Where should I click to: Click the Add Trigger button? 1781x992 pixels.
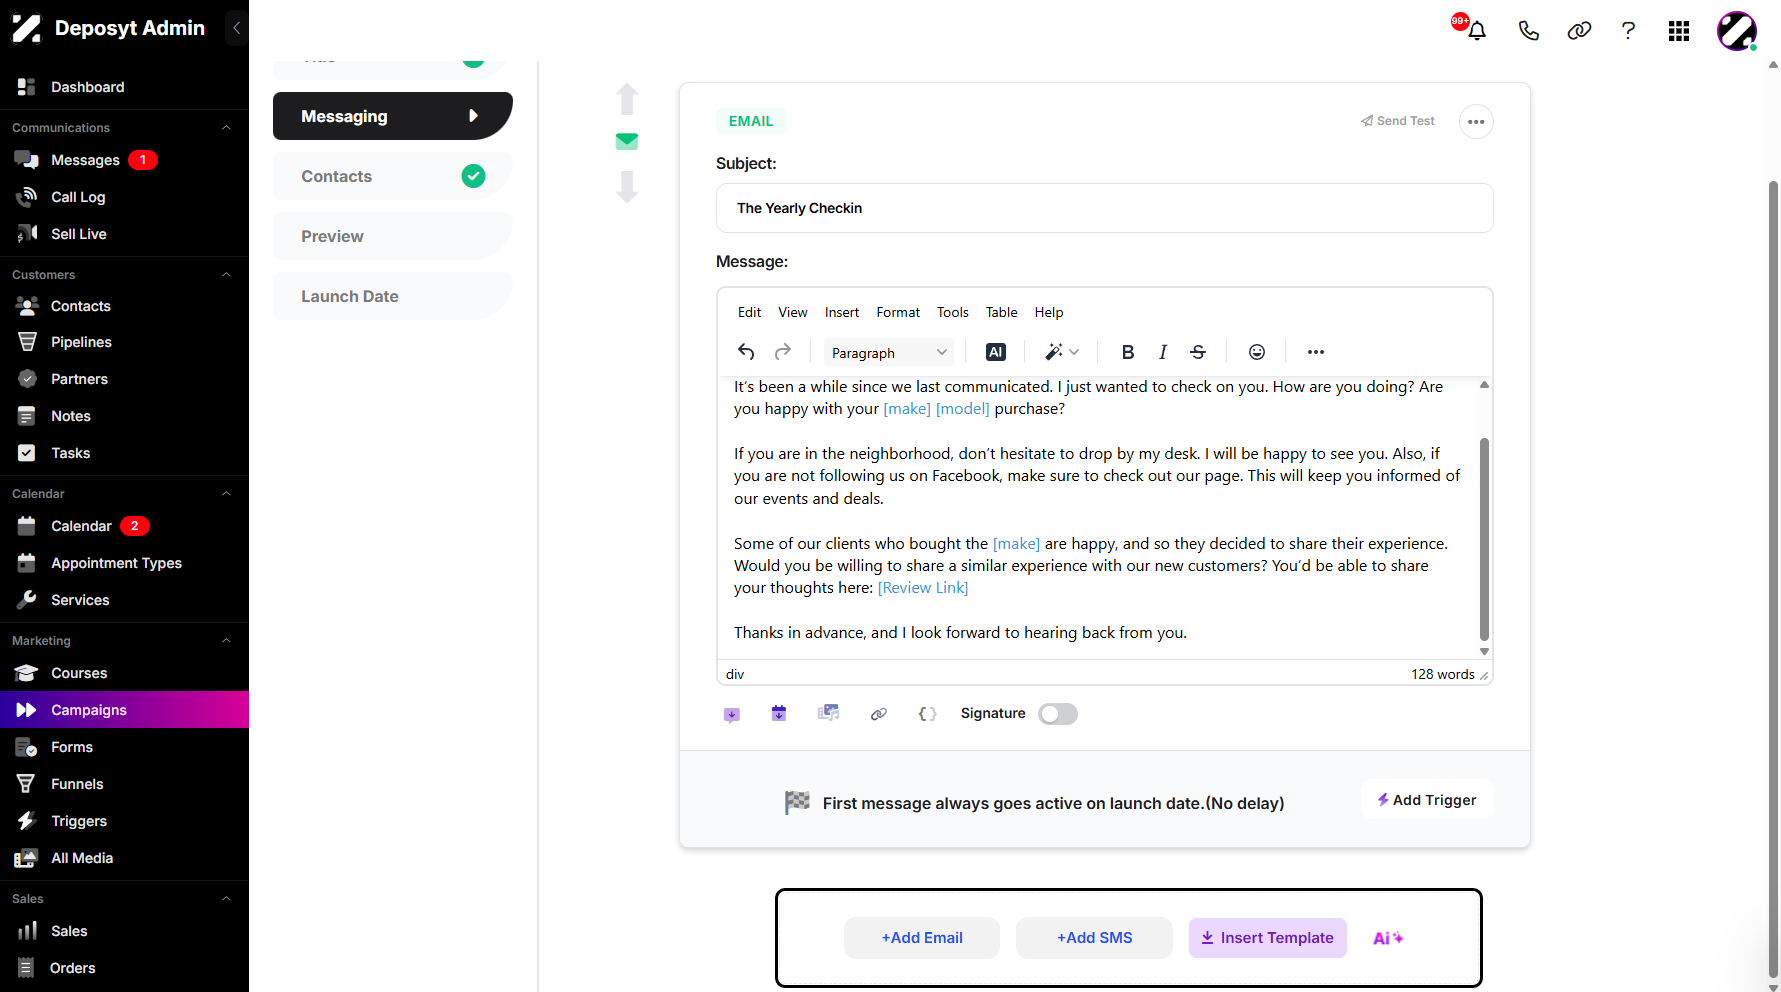click(x=1427, y=800)
